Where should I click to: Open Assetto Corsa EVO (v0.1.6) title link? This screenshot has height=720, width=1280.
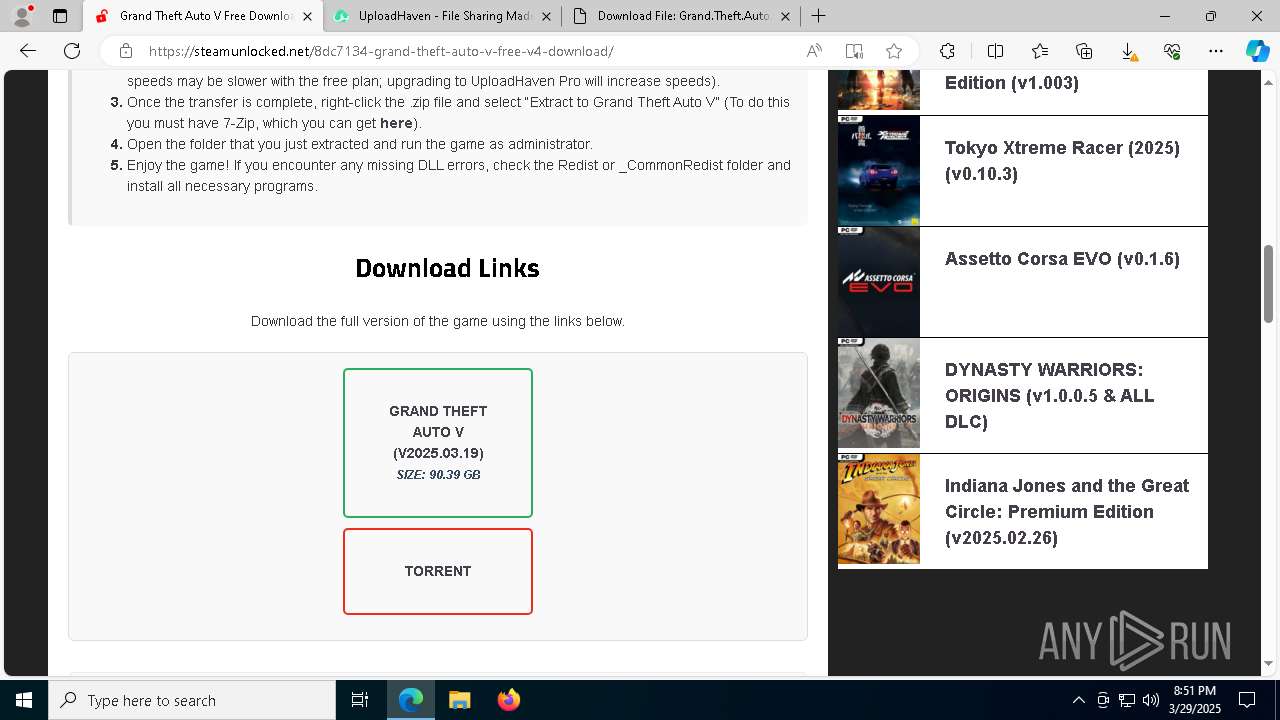click(x=1062, y=259)
